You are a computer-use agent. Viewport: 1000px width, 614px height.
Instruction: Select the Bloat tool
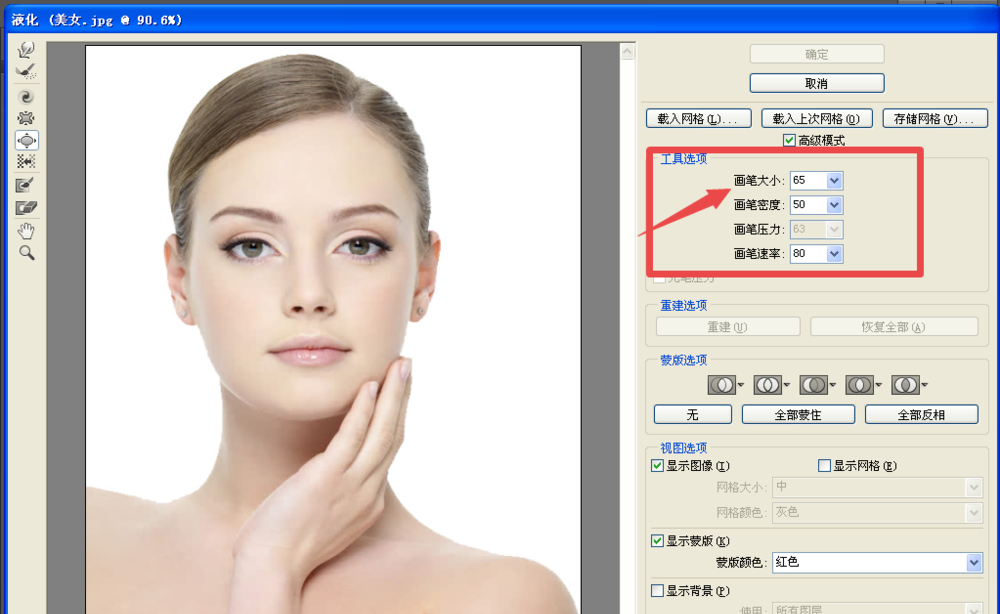pyautogui.click(x=25, y=140)
